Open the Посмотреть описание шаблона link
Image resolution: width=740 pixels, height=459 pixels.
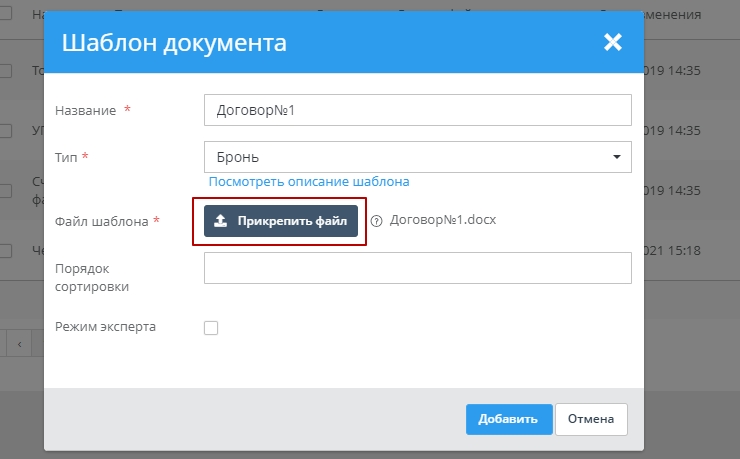[x=308, y=182]
